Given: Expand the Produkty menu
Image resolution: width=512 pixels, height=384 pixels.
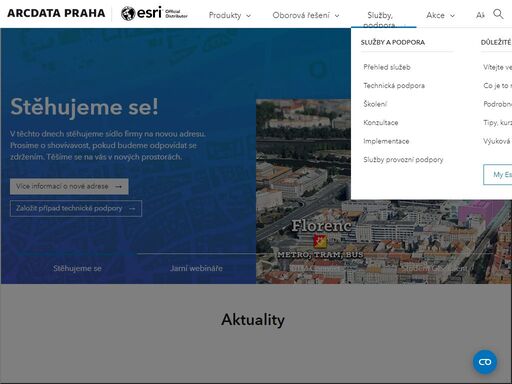Looking at the screenshot, I should tap(230, 15).
